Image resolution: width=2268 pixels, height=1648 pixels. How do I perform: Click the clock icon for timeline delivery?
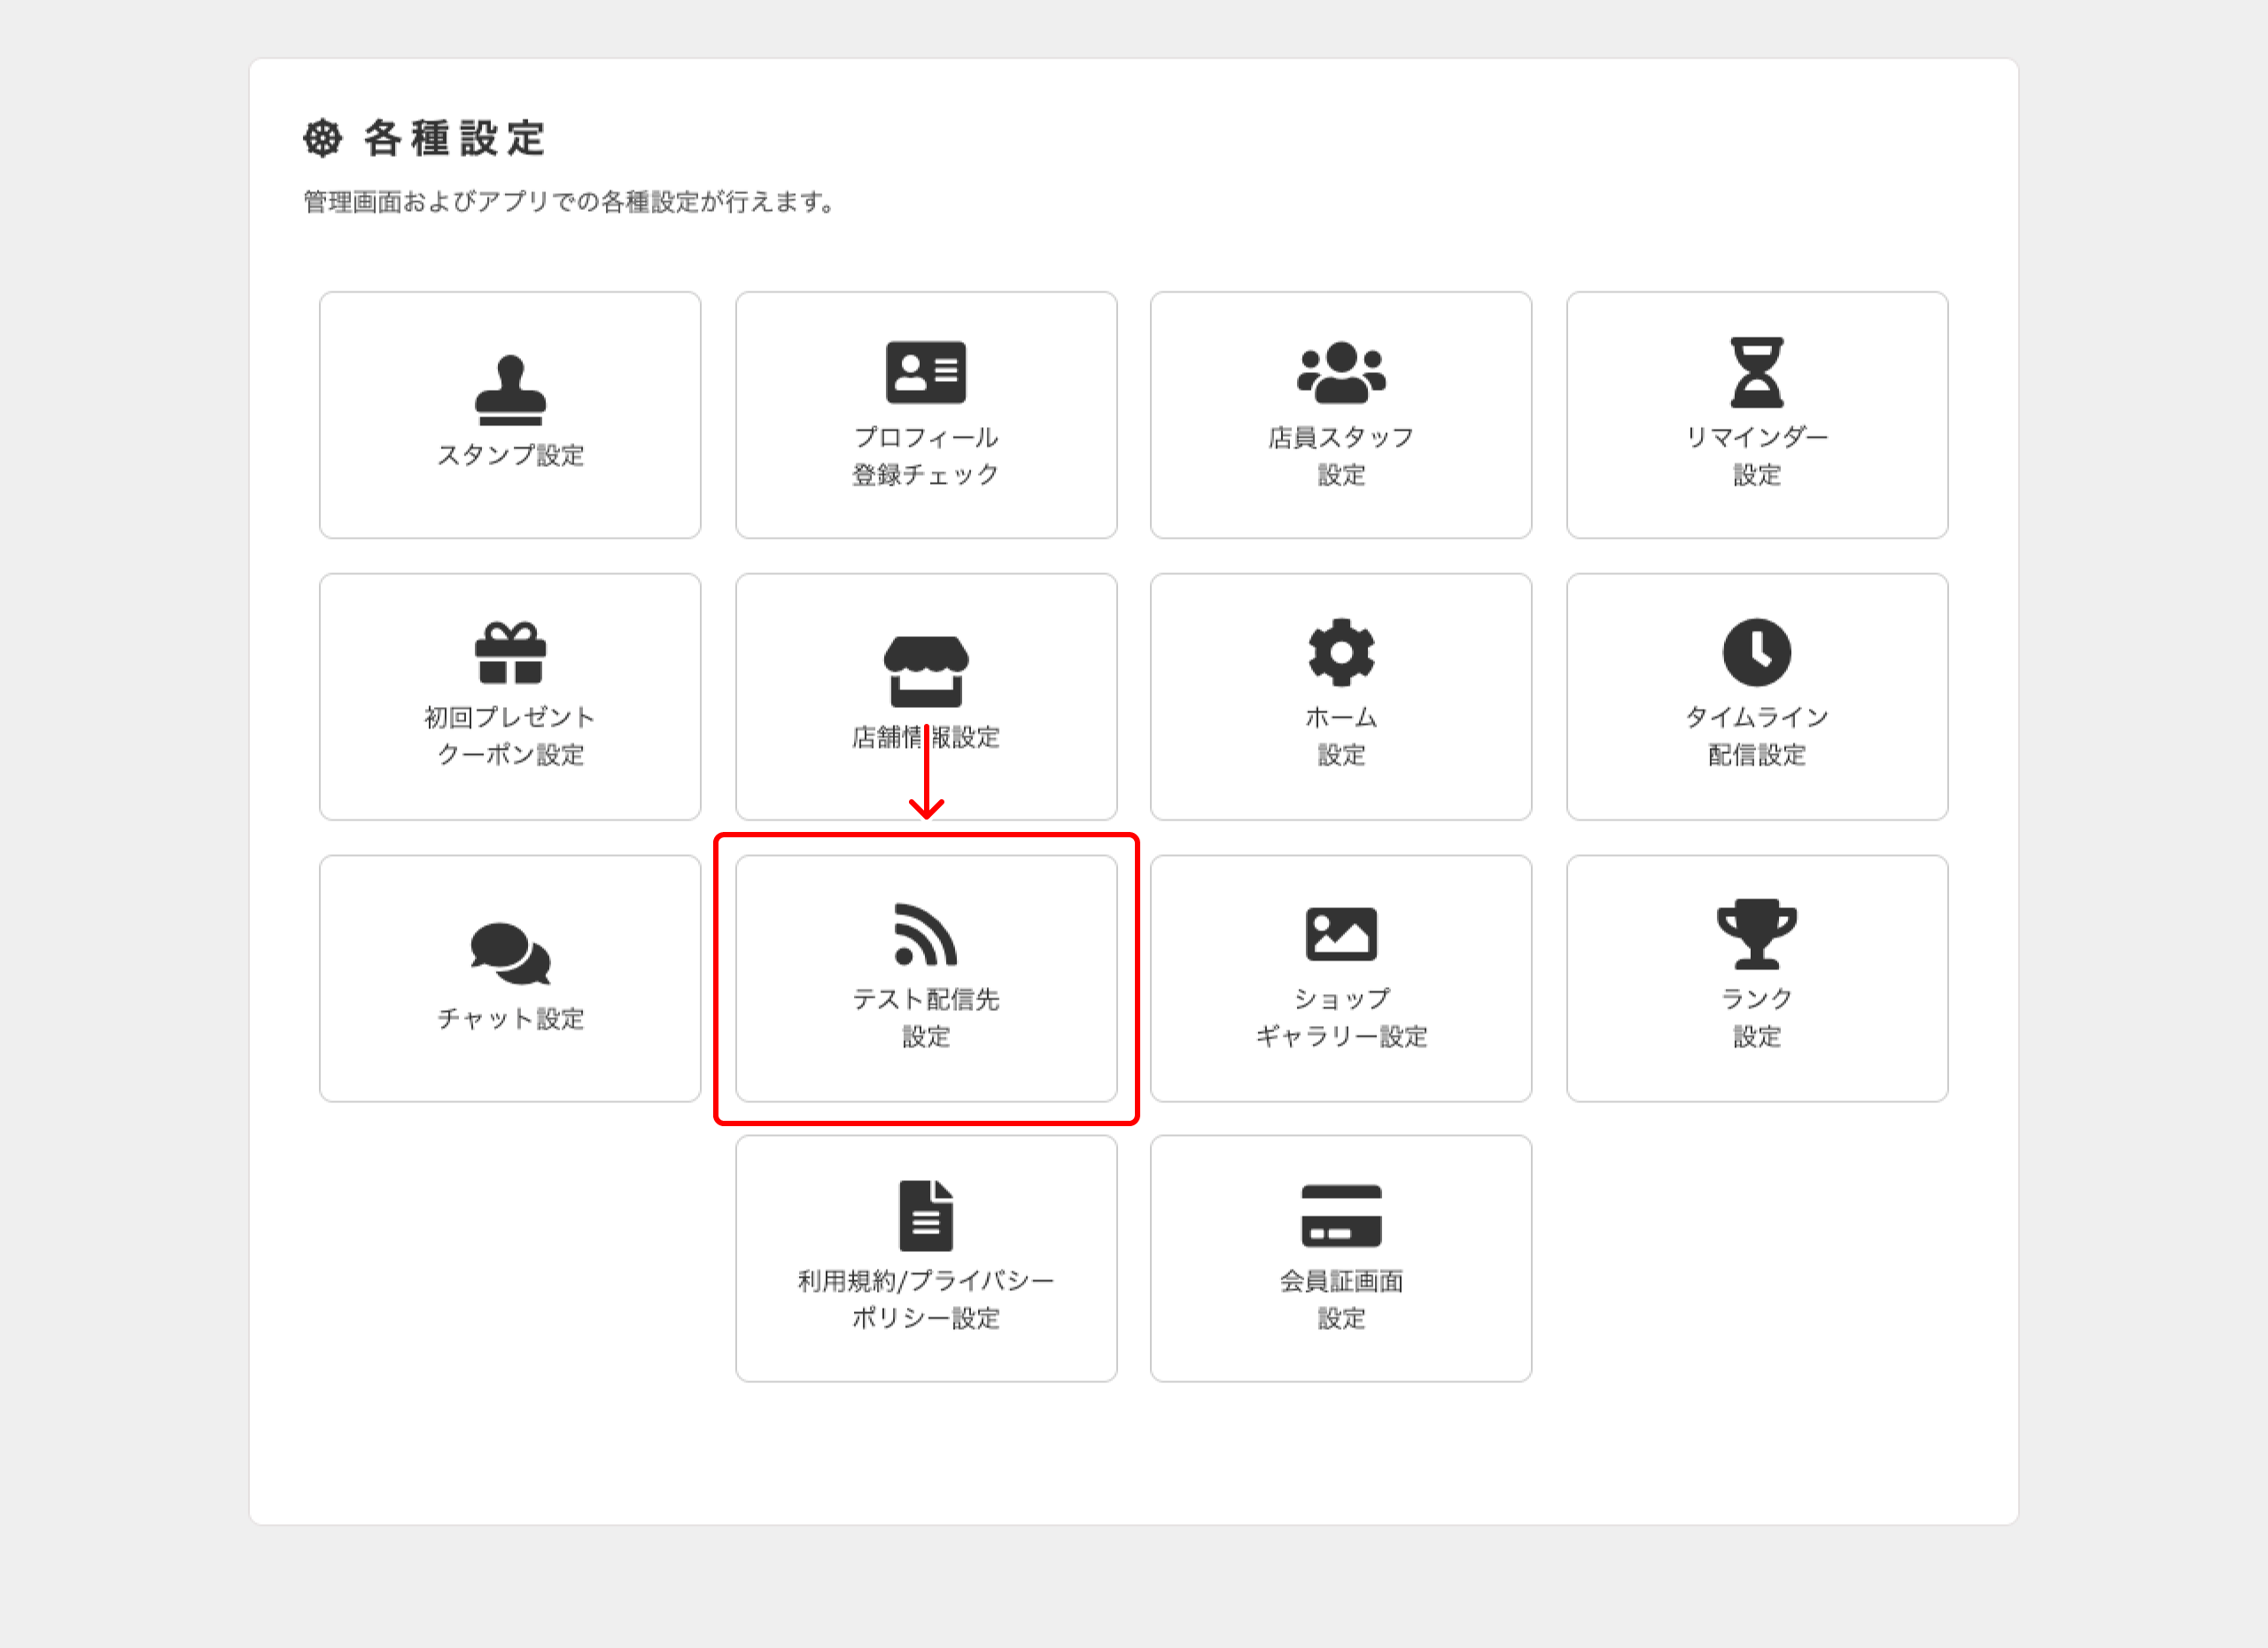[x=1757, y=653]
